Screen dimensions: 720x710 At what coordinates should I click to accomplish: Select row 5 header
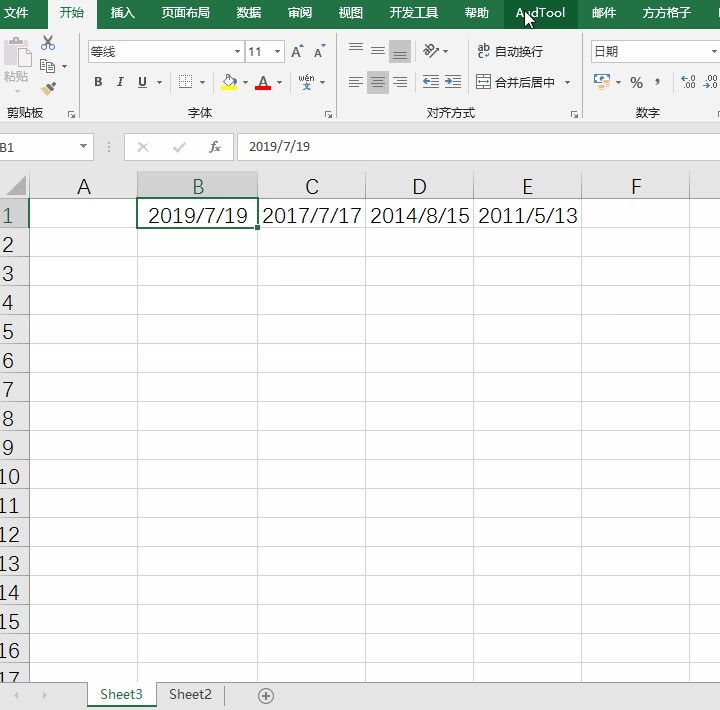pyautogui.click(x=14, y=331)
